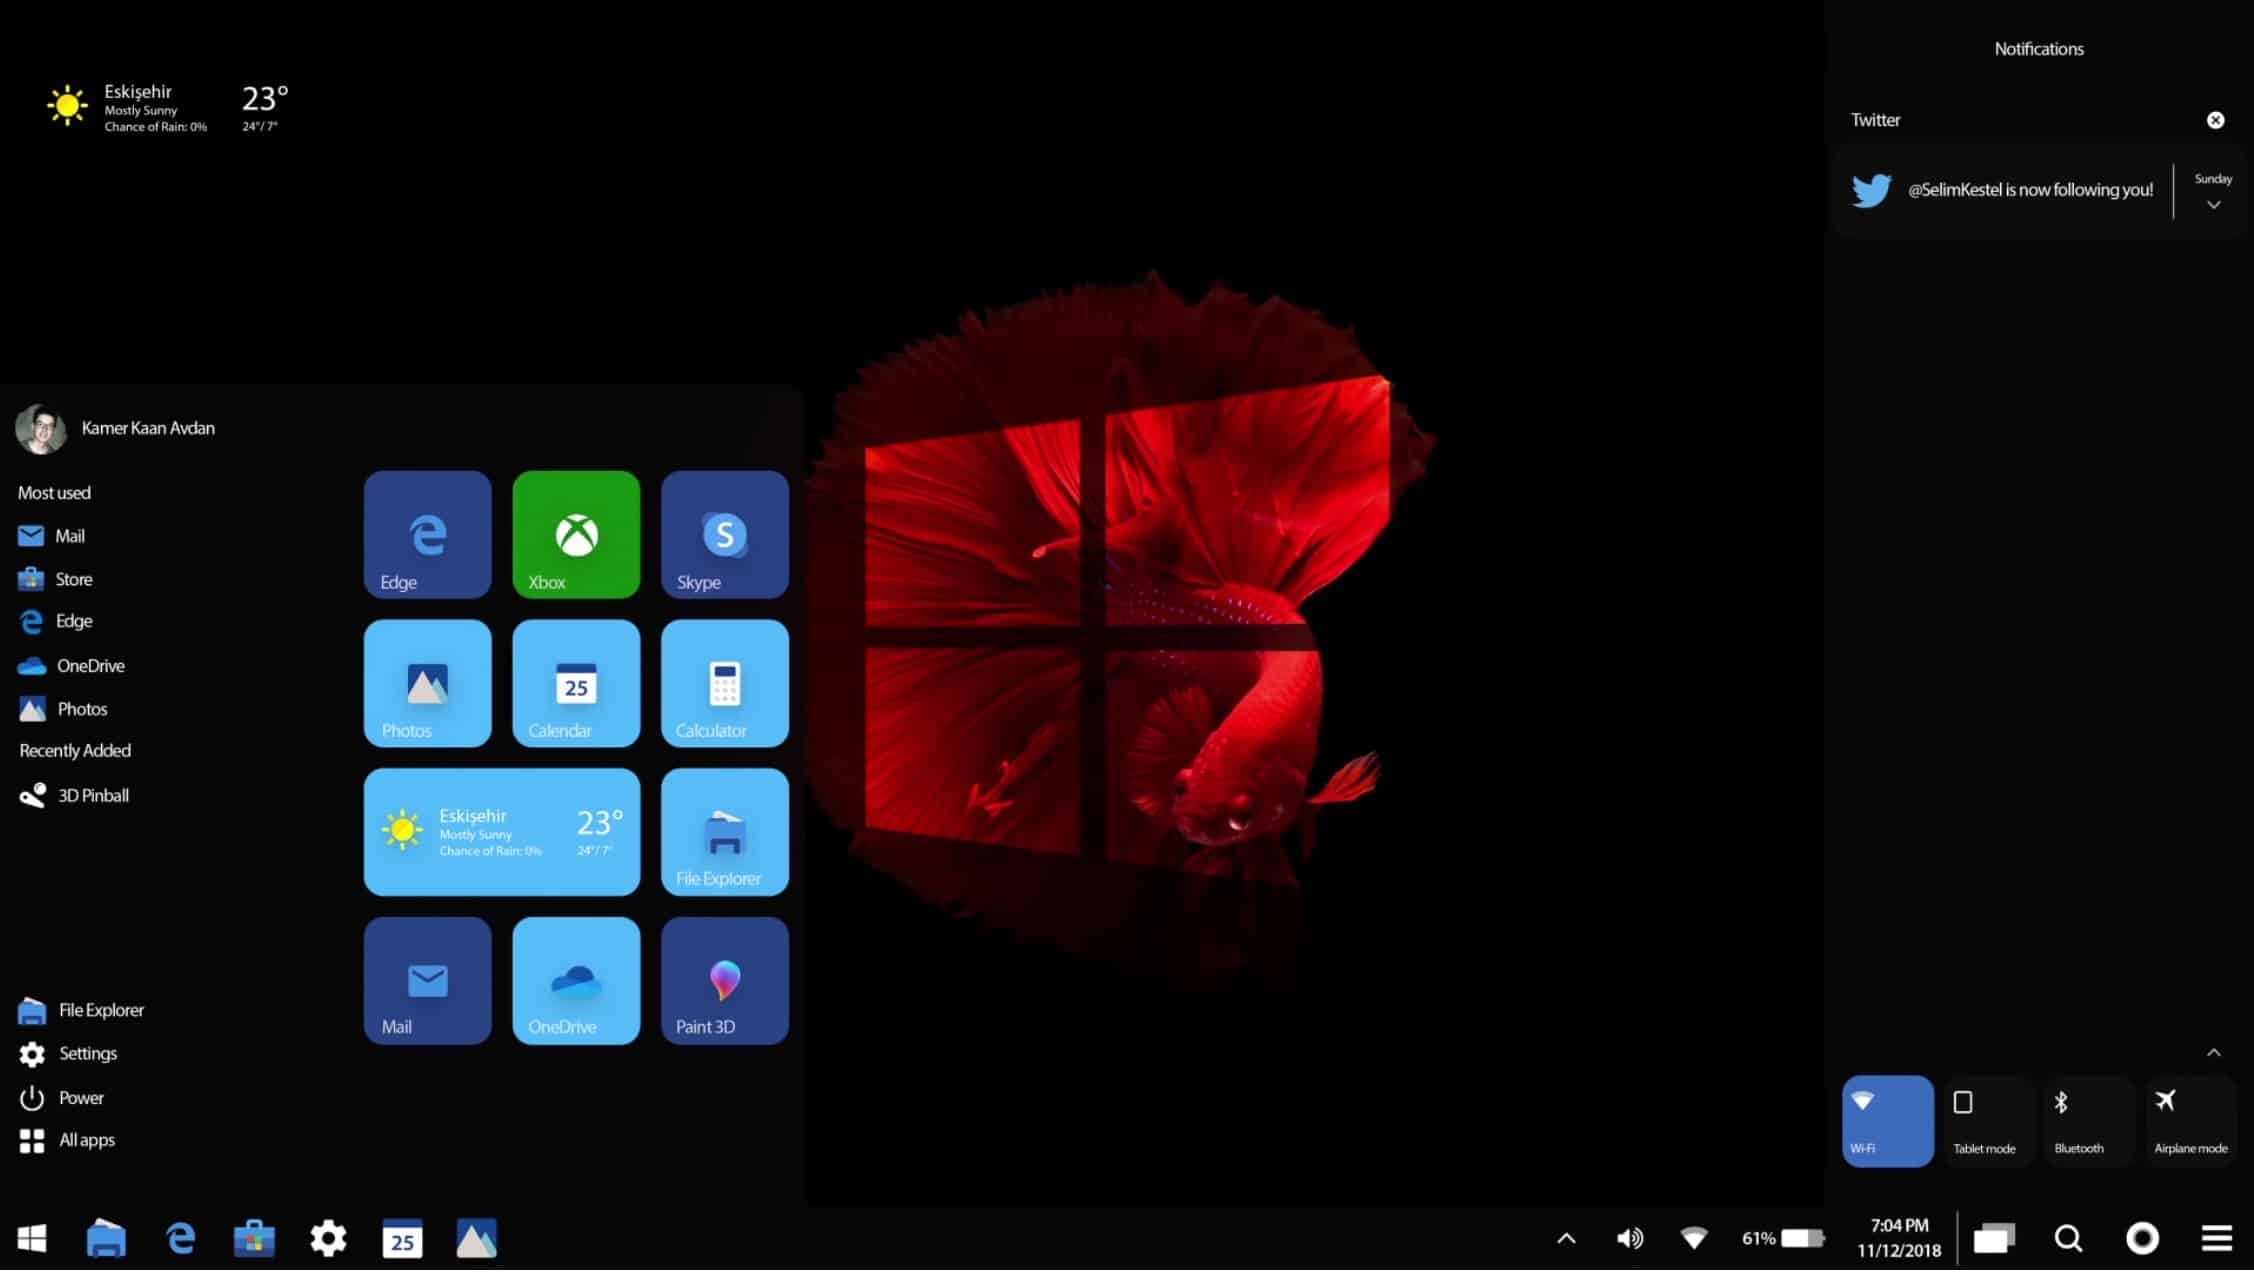Expand the Start menu app list
This screenshot has width=2254, height=1274.
click(85, 1139)
